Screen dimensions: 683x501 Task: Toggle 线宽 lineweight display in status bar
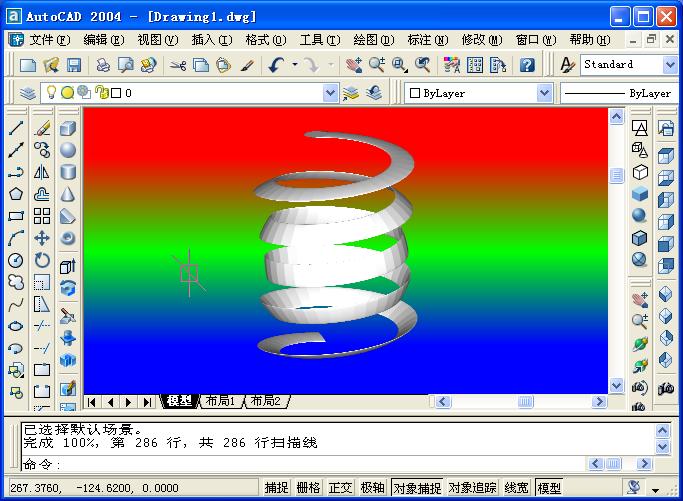pos(517,487)
